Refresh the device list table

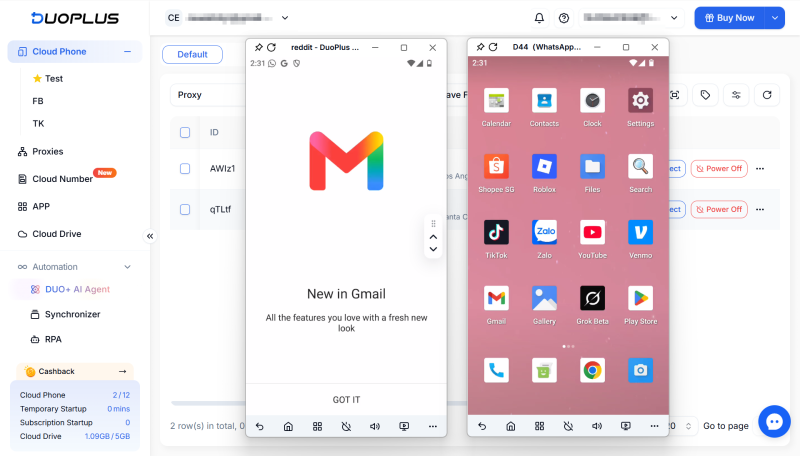pos(767,95)
